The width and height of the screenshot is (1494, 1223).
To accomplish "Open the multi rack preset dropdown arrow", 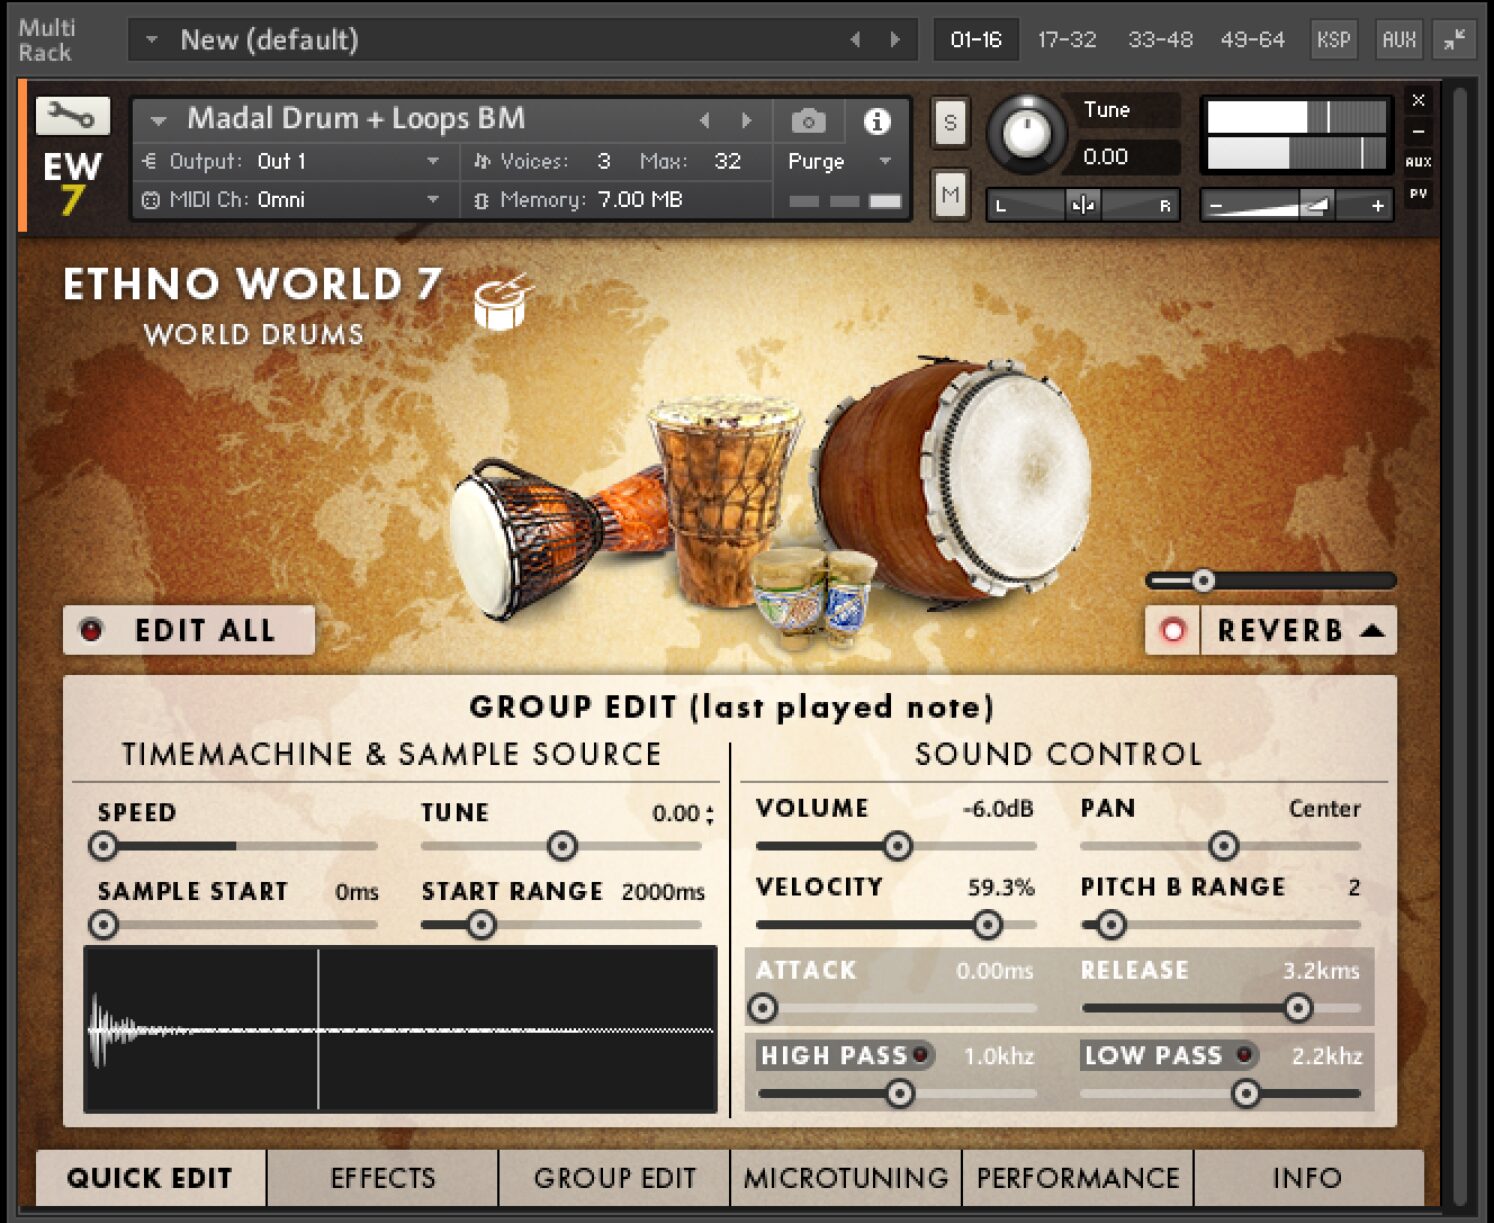I will click(x=152, y=40).
